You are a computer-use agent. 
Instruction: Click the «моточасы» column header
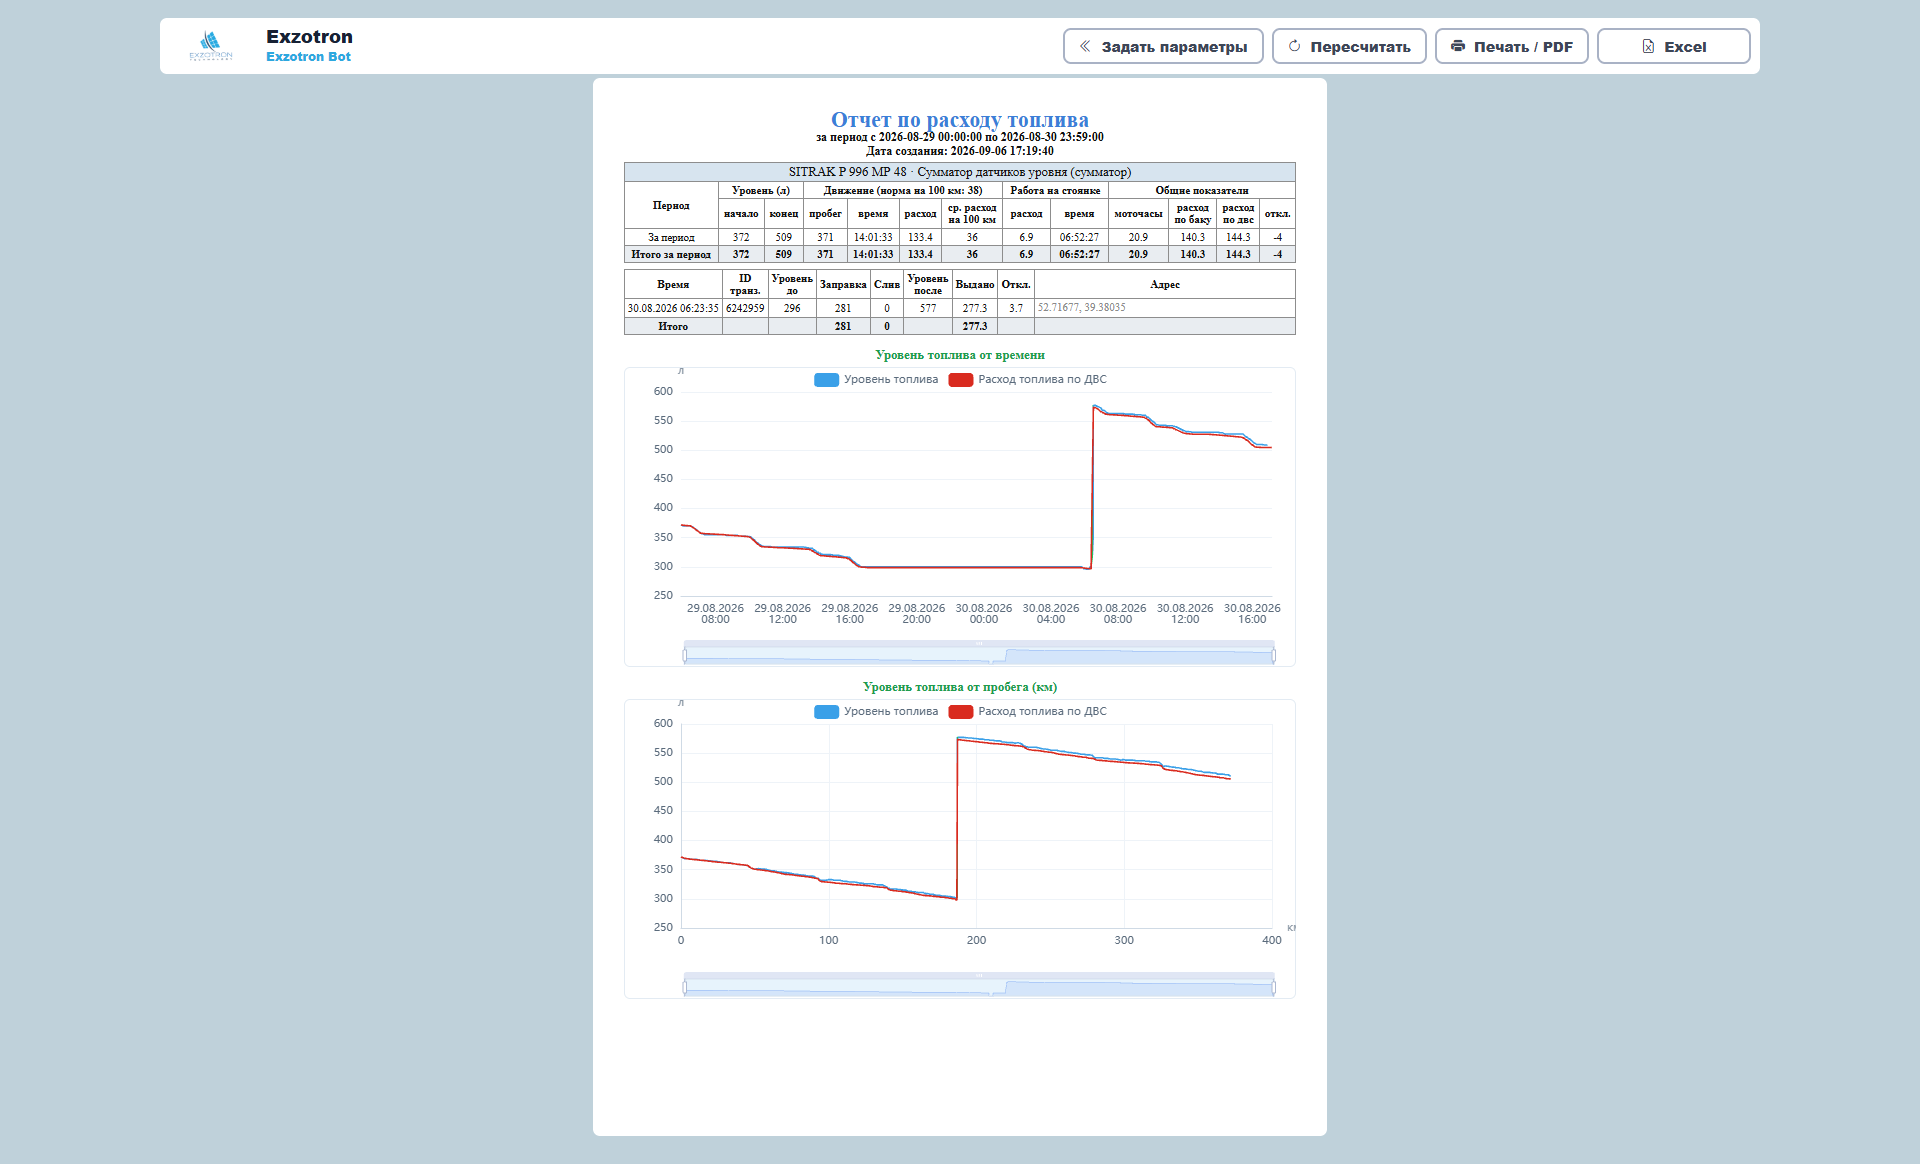point(1138,214)
